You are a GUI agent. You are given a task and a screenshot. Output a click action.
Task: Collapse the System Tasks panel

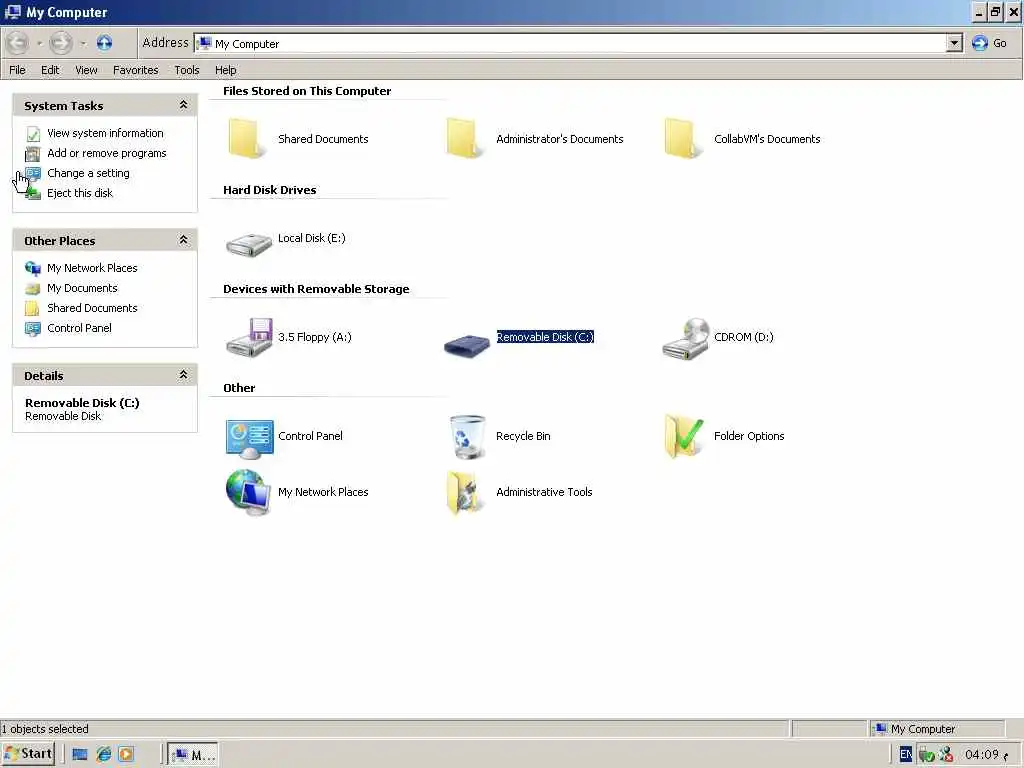184,104
